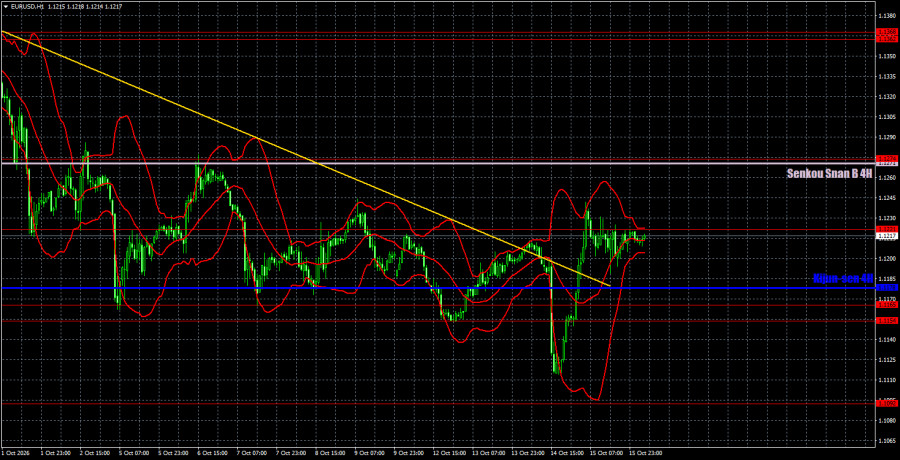Click the 1 Oct 23:00 time label
The image size is (900, 460).
pos(56,453)
